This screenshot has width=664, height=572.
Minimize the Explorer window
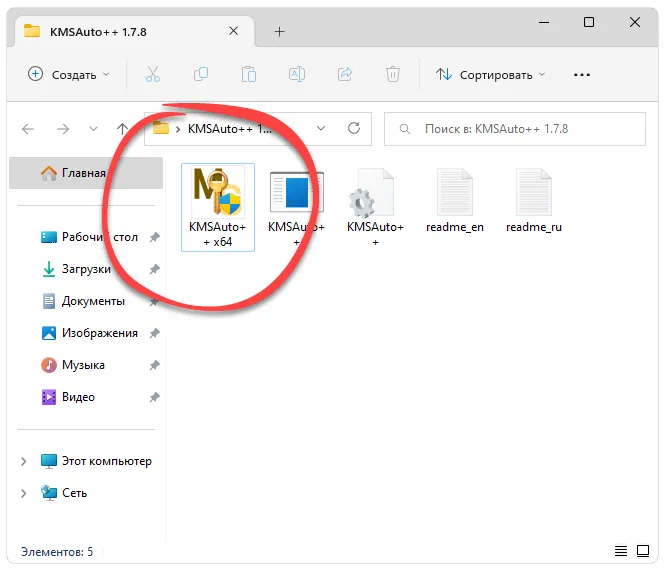click(544, 22)
